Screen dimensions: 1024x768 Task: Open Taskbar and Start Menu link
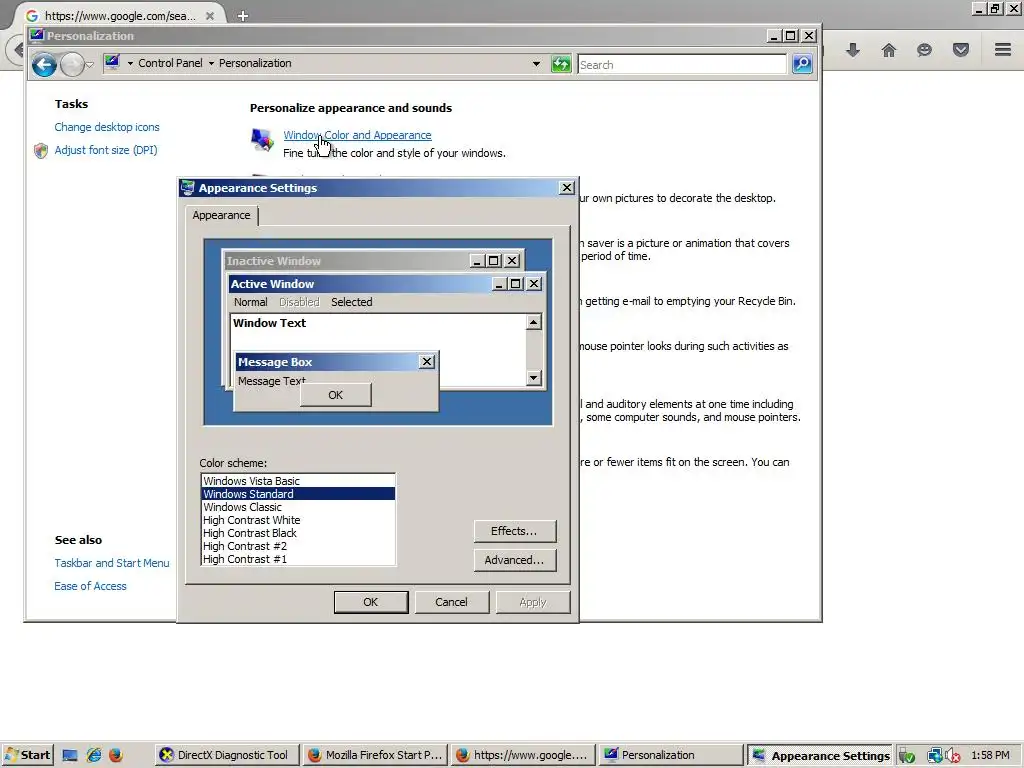(x=112, y=563)
